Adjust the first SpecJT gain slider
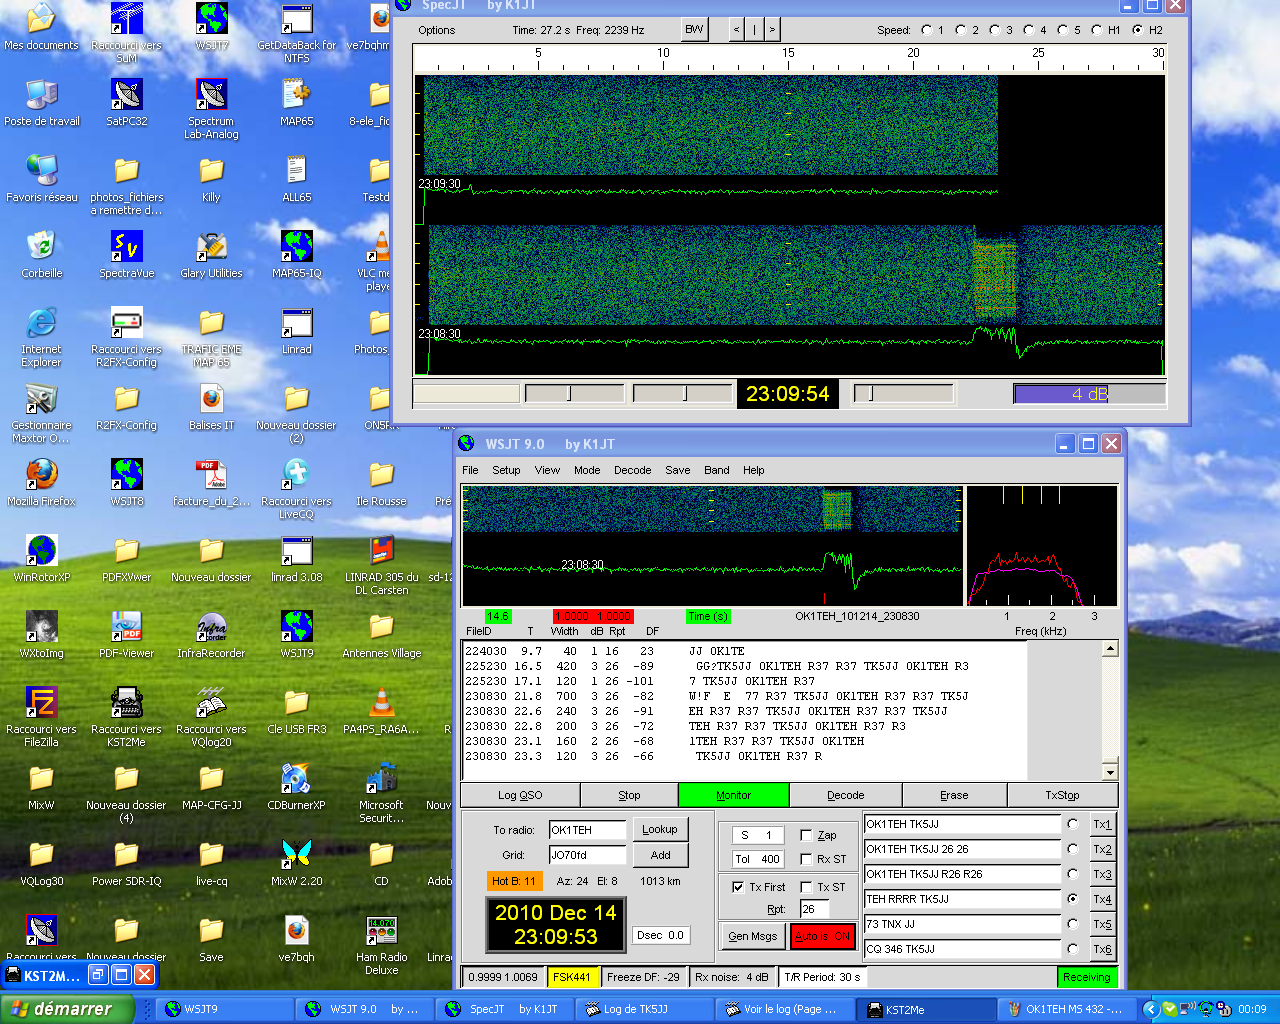This screenshot has height=1024, width=1280. [573, 394]
